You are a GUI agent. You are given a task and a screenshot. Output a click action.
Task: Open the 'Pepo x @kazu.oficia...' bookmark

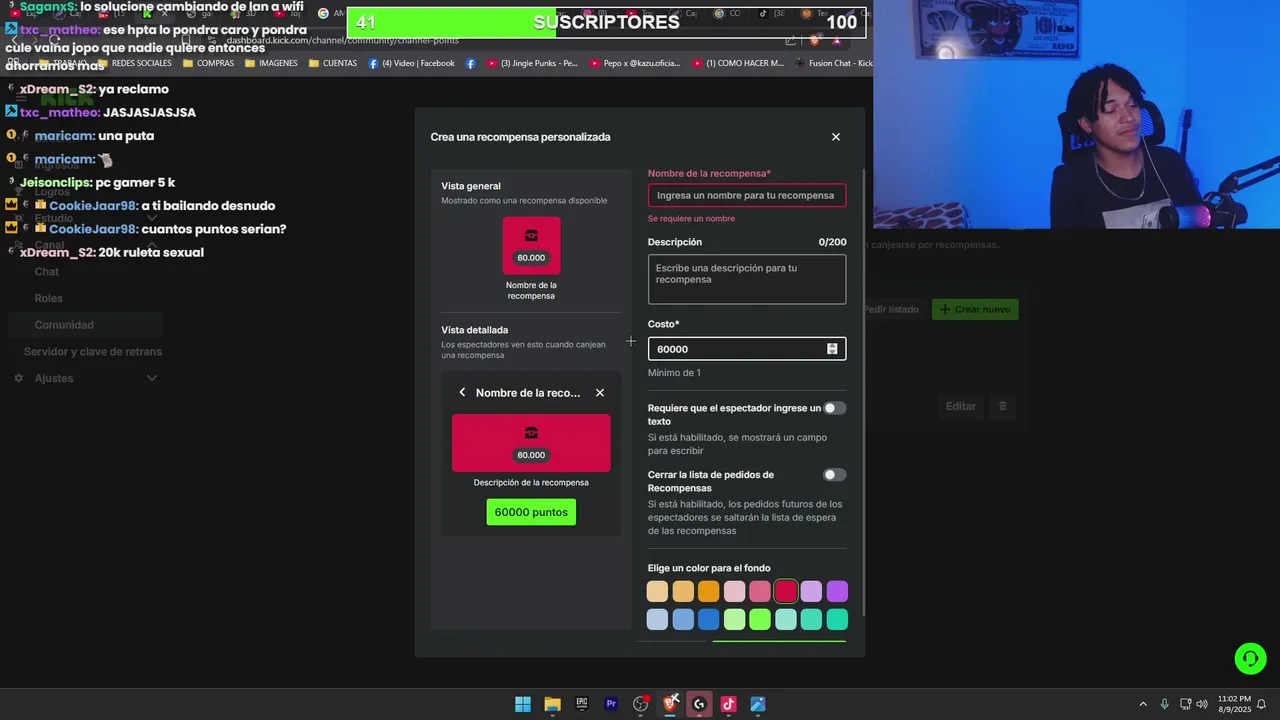(x=634, y=63)
